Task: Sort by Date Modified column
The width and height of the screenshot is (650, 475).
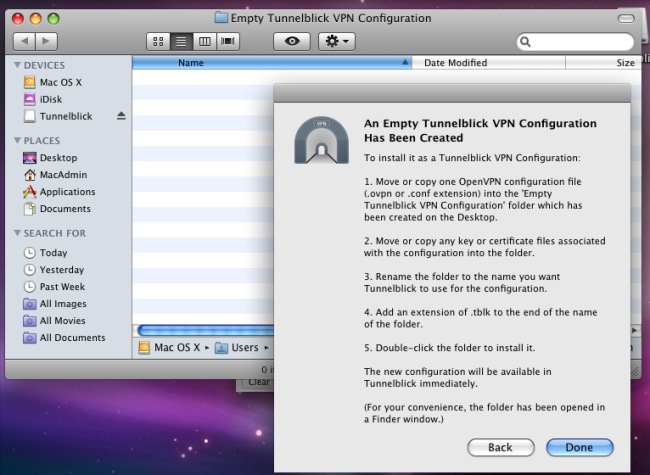Action: [455, 62]
